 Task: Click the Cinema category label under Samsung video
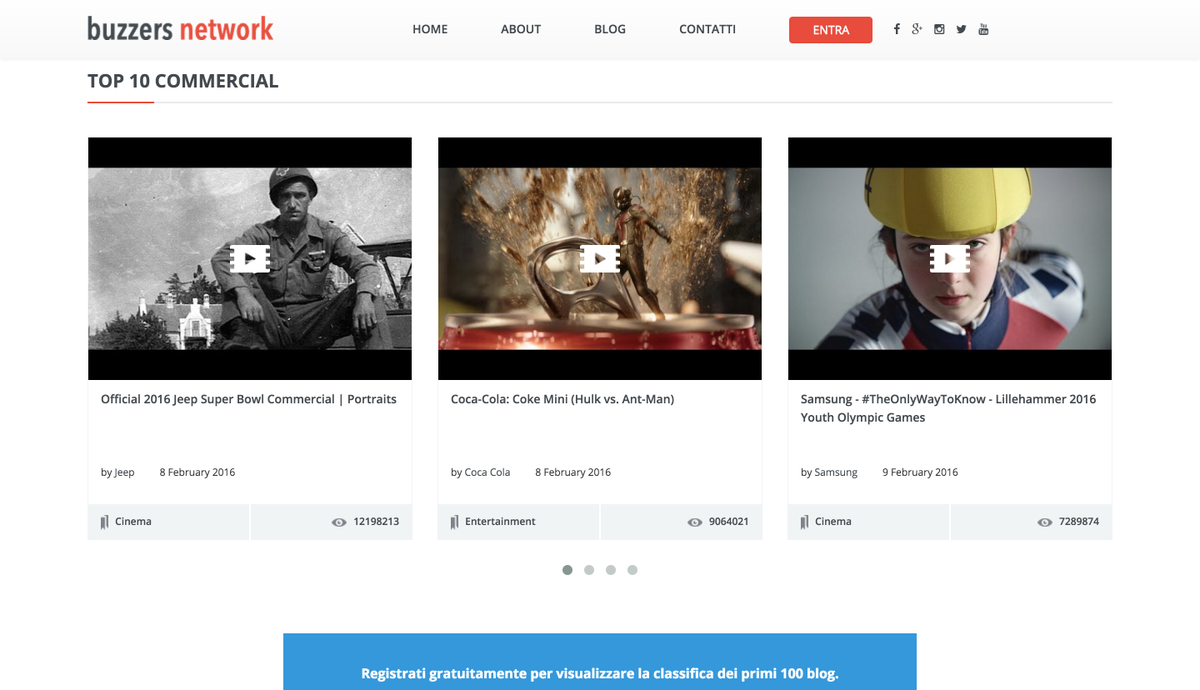(x=833, y=521)
